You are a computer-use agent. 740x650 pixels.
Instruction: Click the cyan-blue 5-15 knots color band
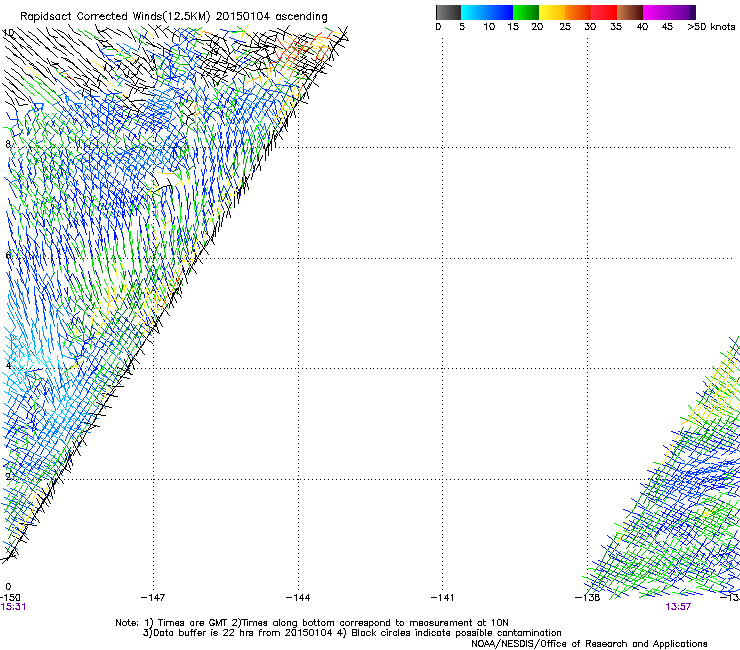point(487,12)
